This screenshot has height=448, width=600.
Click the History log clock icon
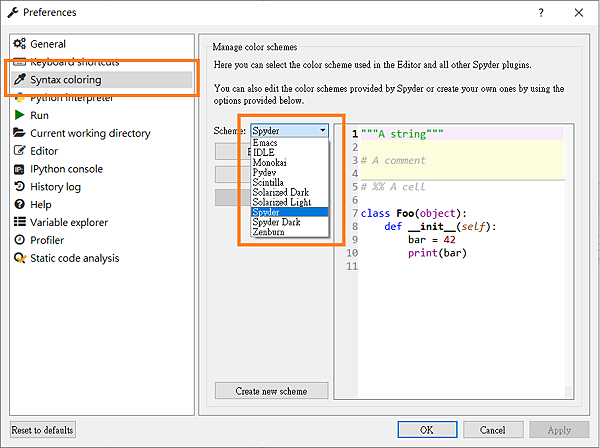tap(19, 186)
